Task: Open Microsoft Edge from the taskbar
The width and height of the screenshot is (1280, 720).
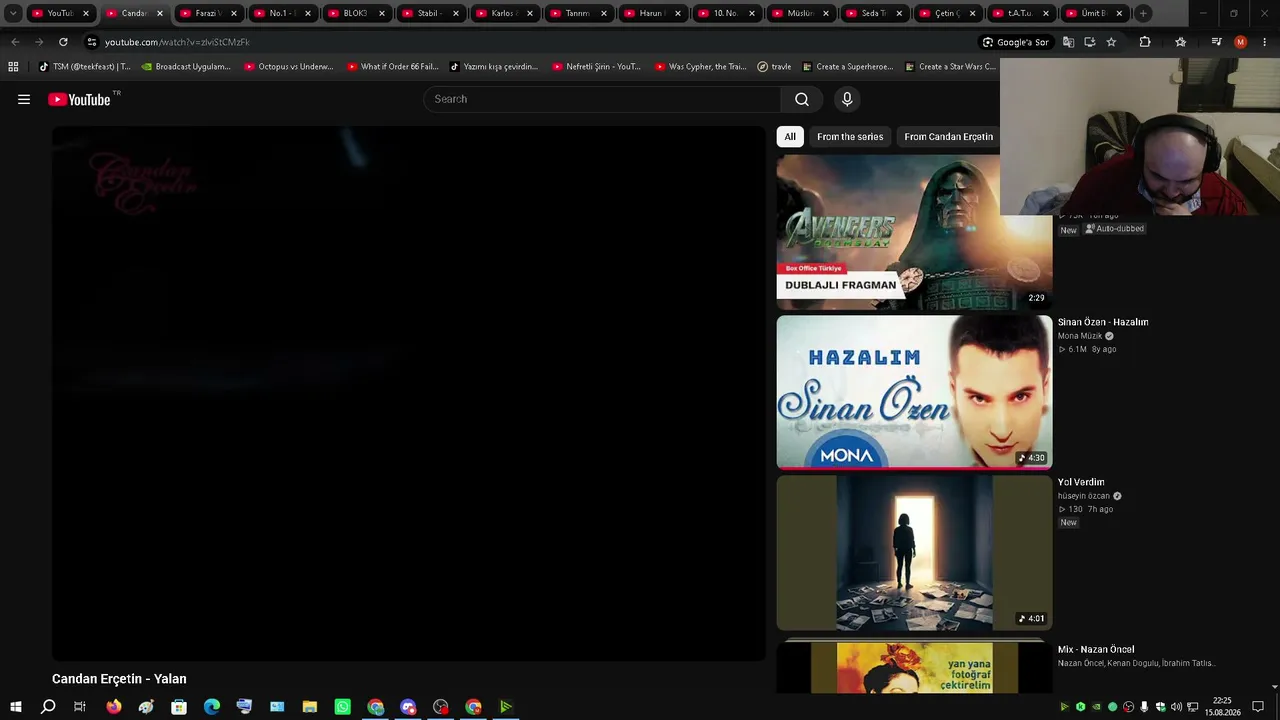Action: (x=212, y=707)
